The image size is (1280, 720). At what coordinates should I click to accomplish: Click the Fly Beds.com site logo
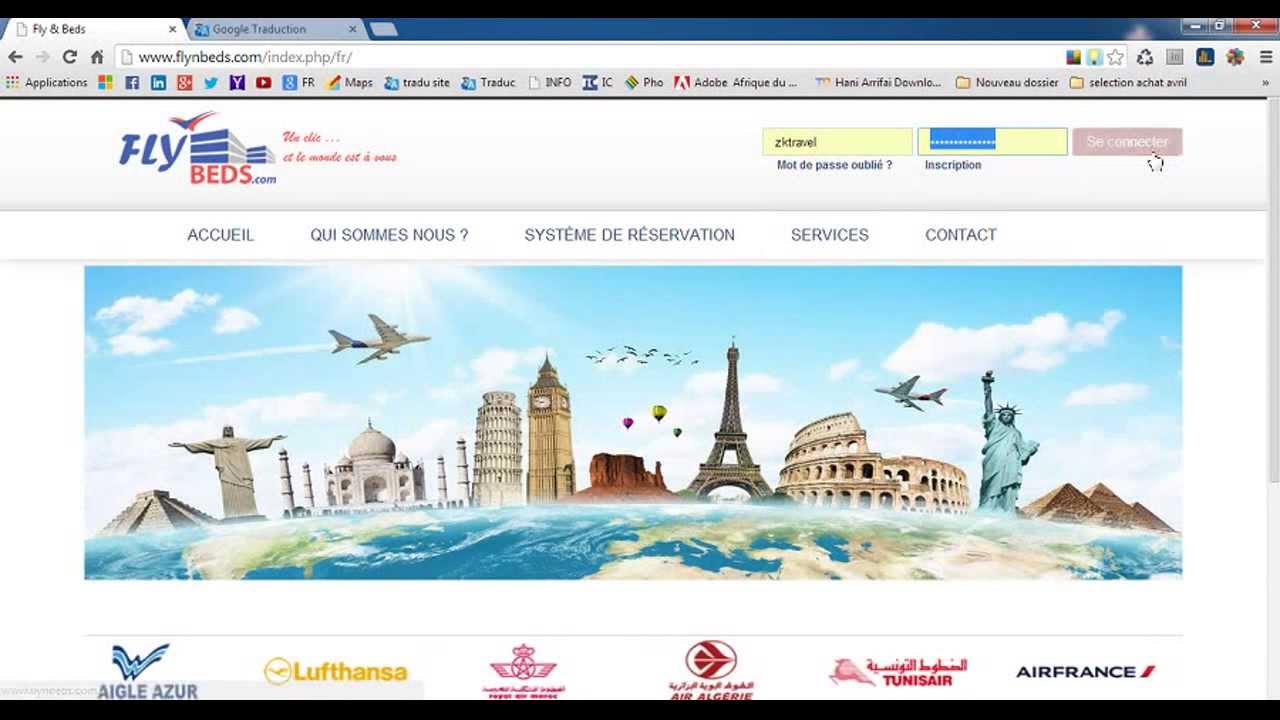(197, 148)
